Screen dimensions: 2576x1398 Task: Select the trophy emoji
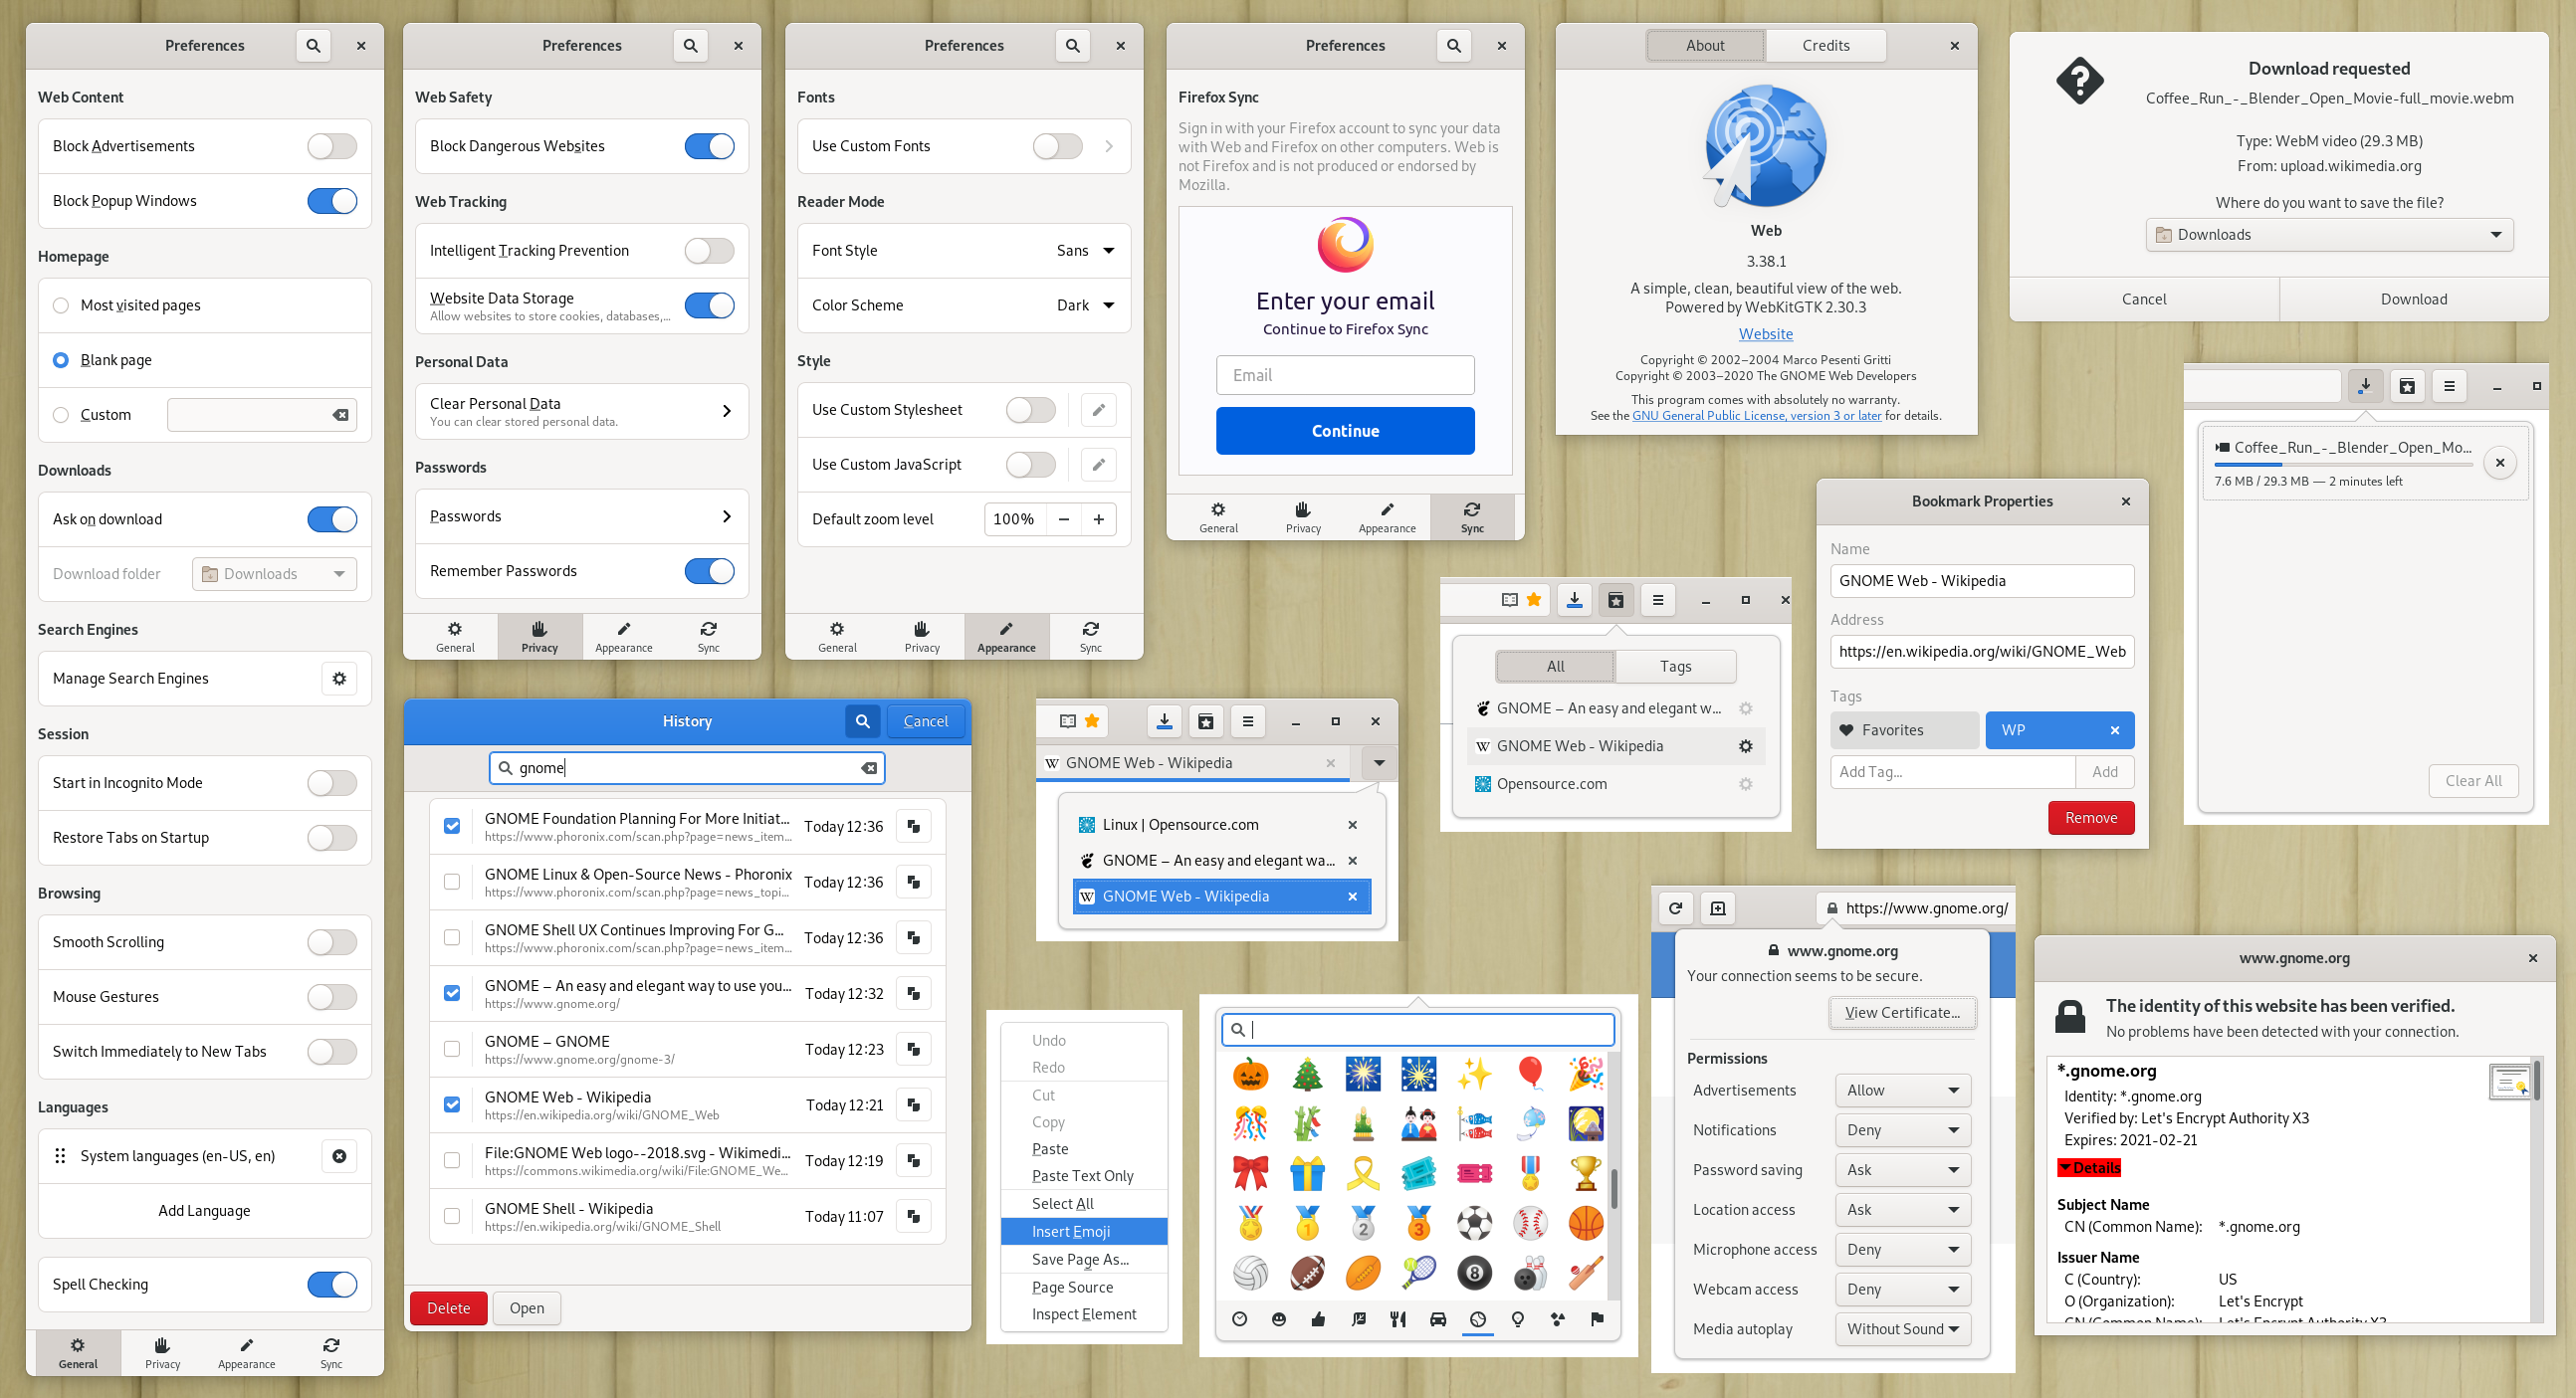tap(1586, 1172)
